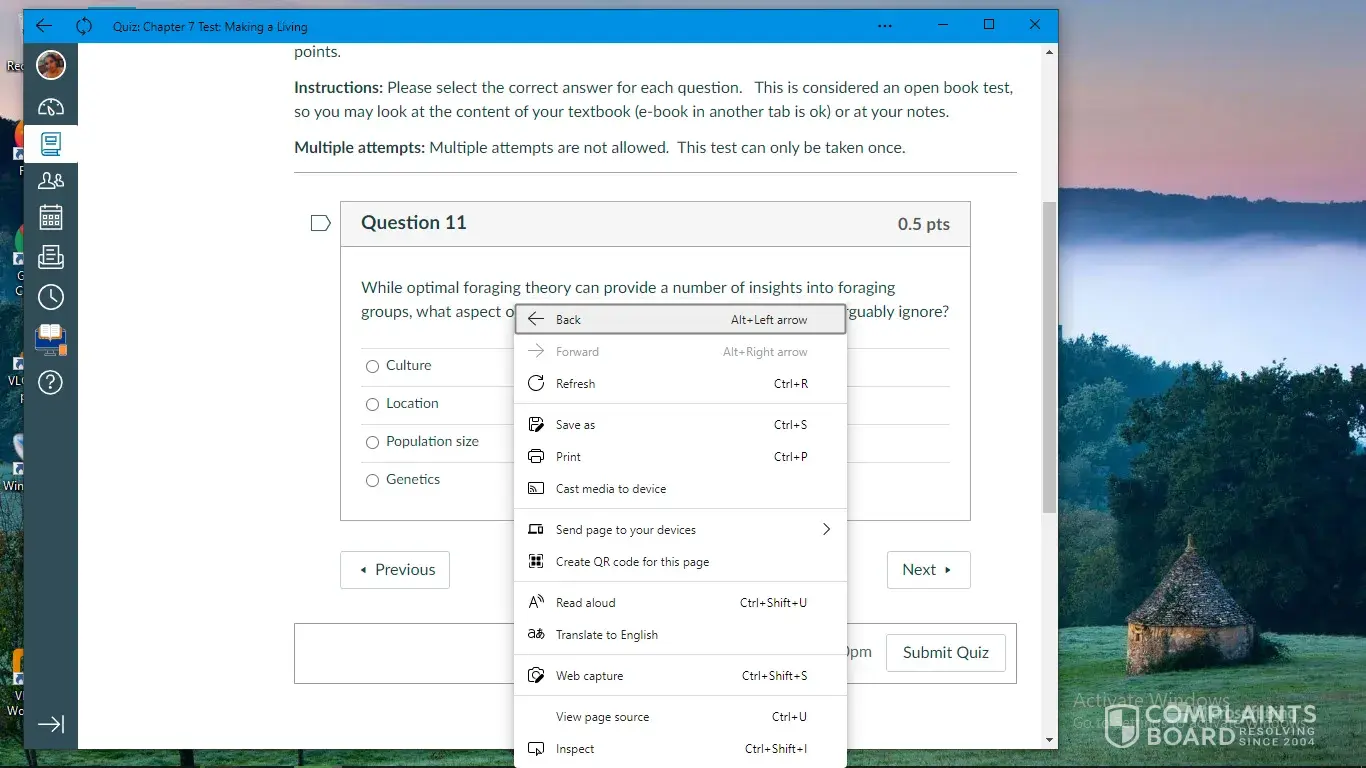Select the Location answer option

(373, 404)
